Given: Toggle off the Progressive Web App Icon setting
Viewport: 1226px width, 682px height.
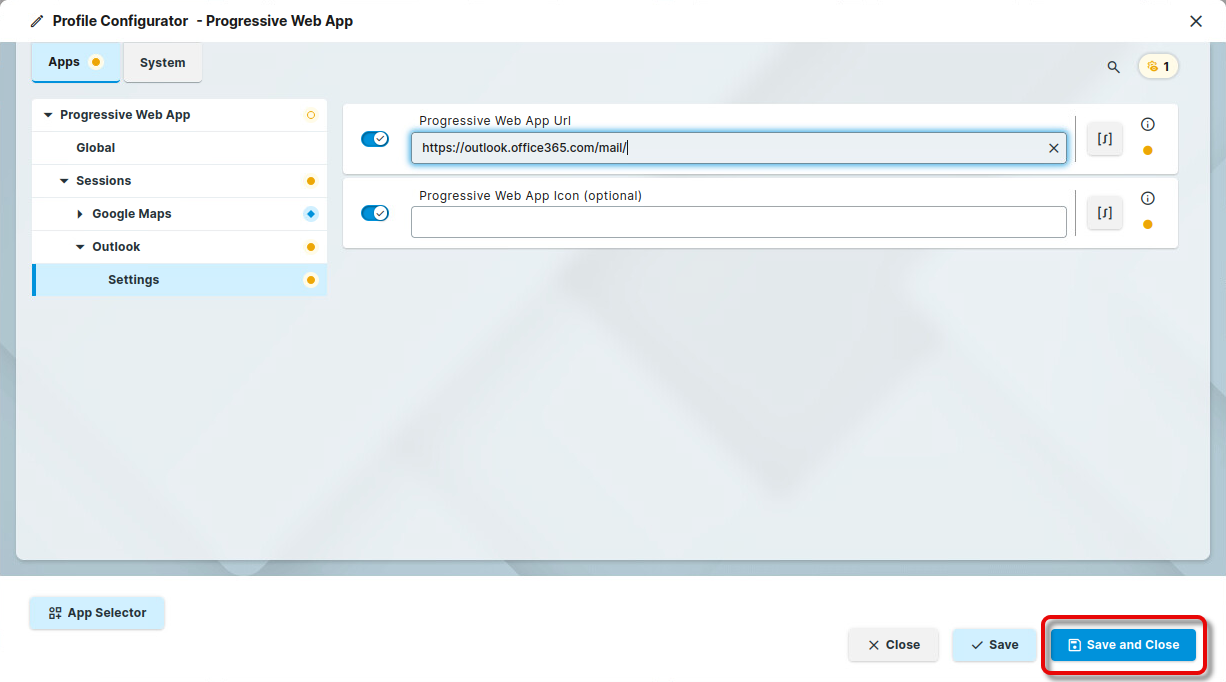Looking at the screenshot, I should pyautogui.click(x=375, y=213).
